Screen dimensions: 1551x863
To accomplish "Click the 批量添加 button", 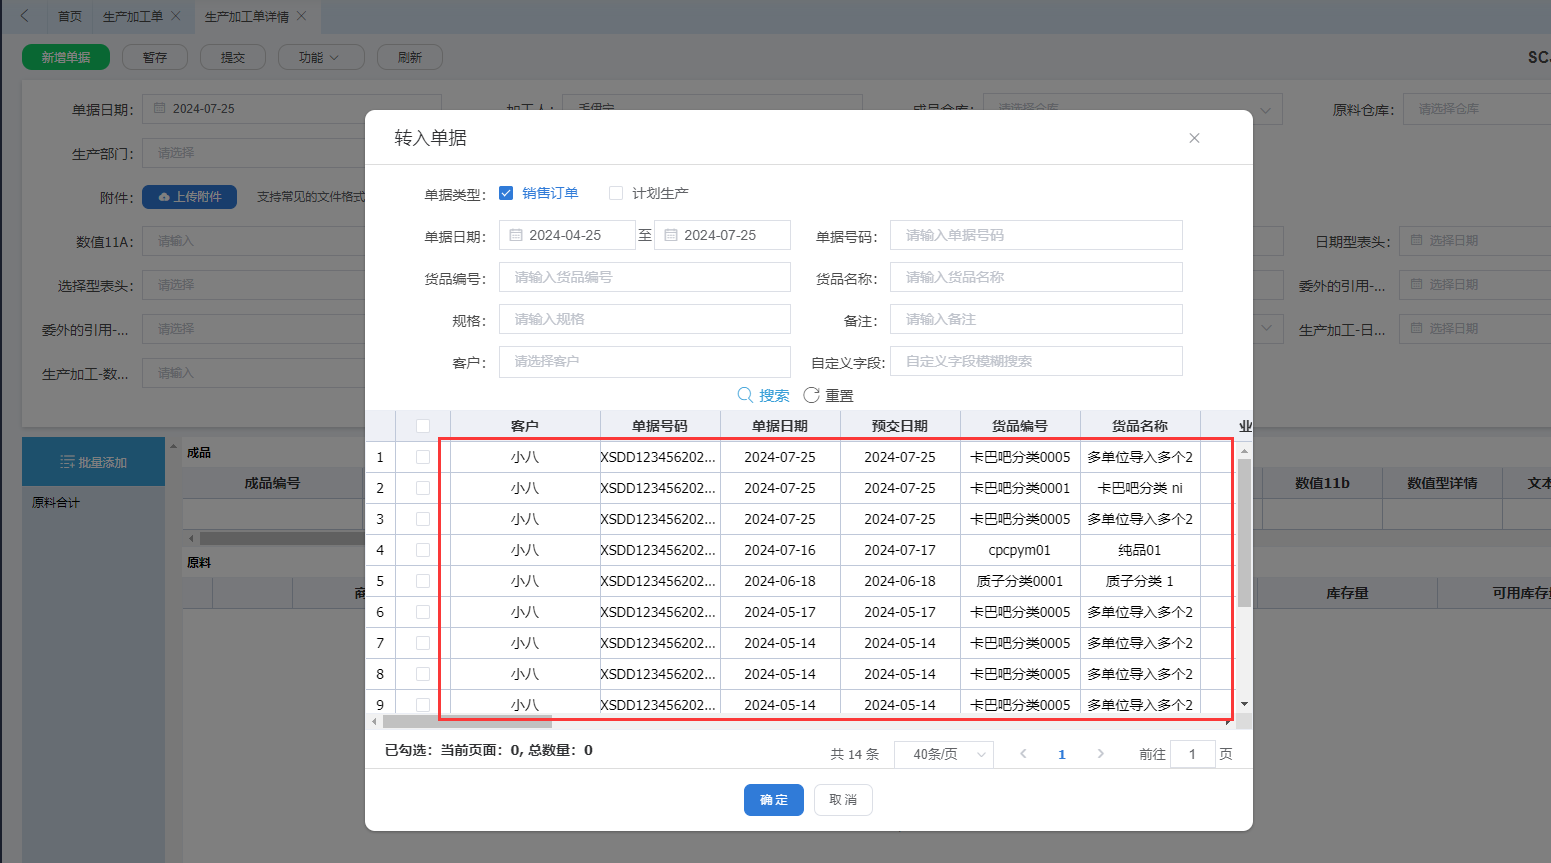I will (x=93, y=462).
